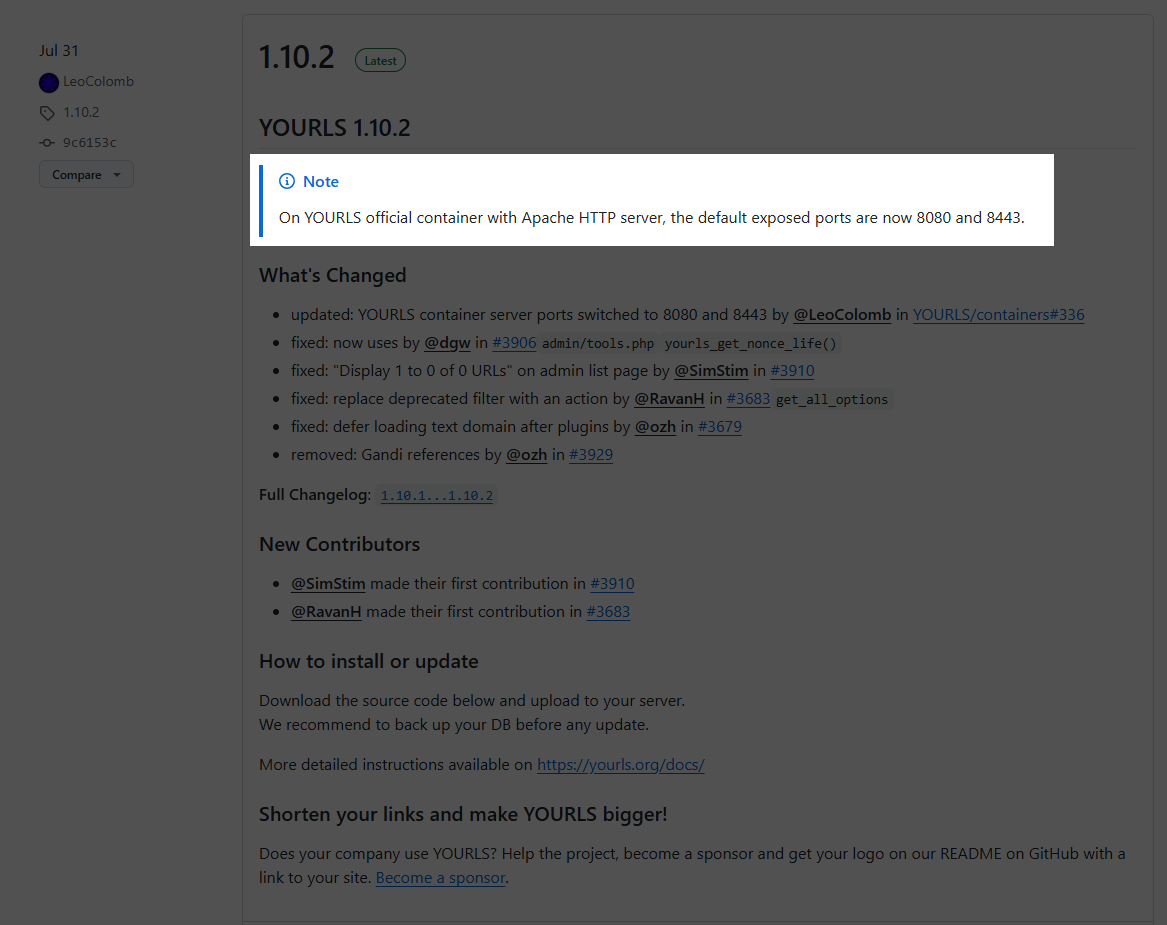The width and height of the screenshot is (1167, 925).
Task: Click the get_all_options code snippet
Action: 832,400
